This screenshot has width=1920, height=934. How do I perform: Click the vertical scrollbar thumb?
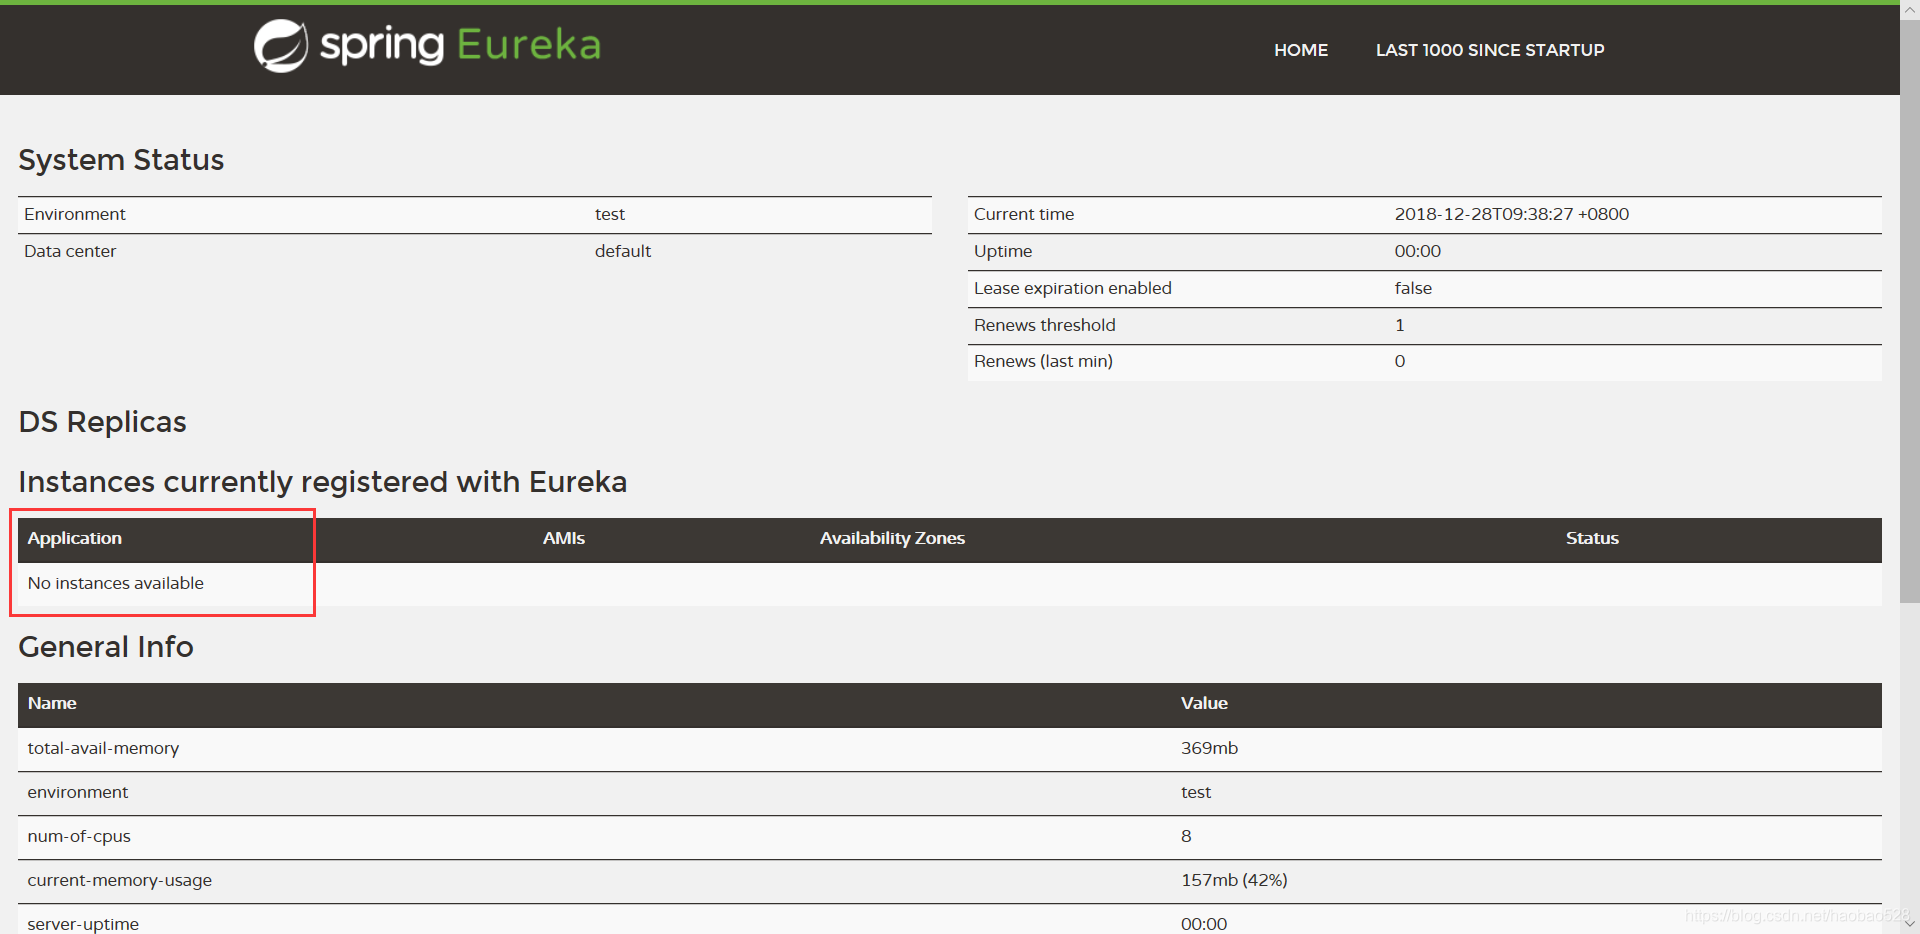click(1910, 310)
